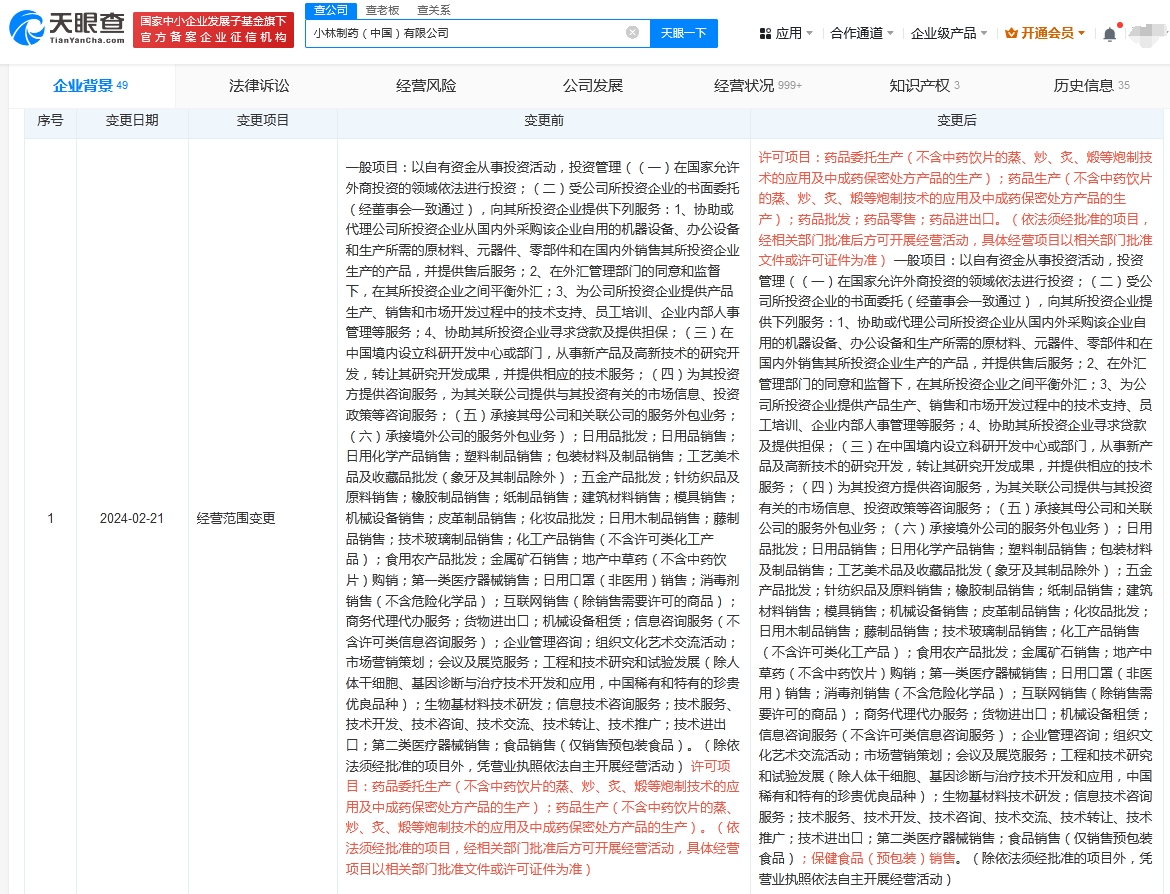Click the crown icon beside 开通会员
The height and width of the screenshot is (894, 1170).
(1011, 34)
